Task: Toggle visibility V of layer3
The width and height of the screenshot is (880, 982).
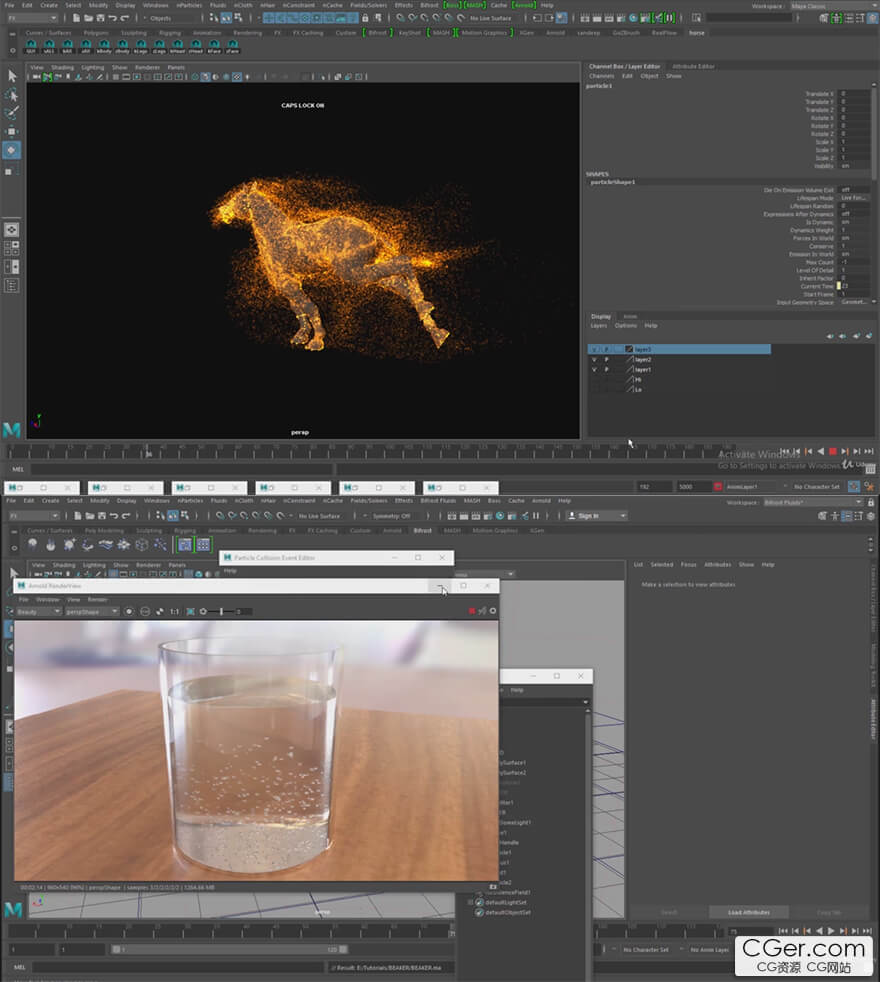Action: [594, 349]
